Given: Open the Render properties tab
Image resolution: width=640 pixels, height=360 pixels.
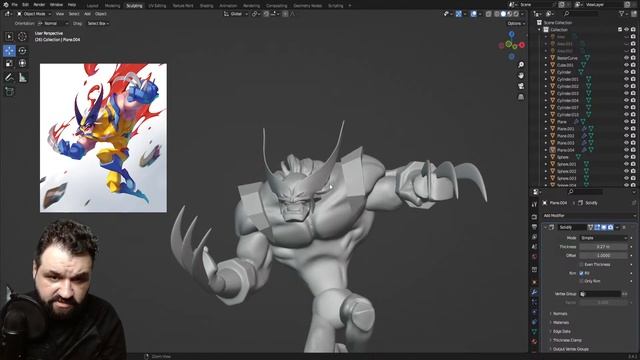Looking at the screenshot, I should click(534, 216).
